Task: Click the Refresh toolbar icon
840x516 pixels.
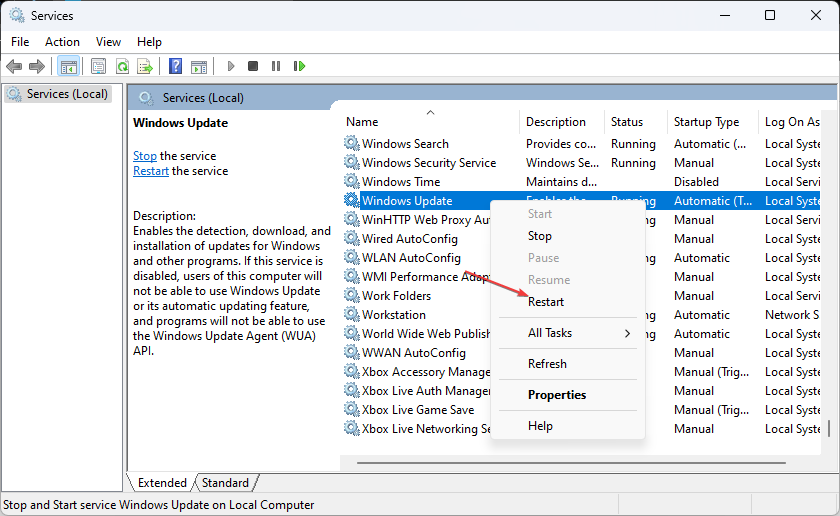Action: (x=122, y=66)
